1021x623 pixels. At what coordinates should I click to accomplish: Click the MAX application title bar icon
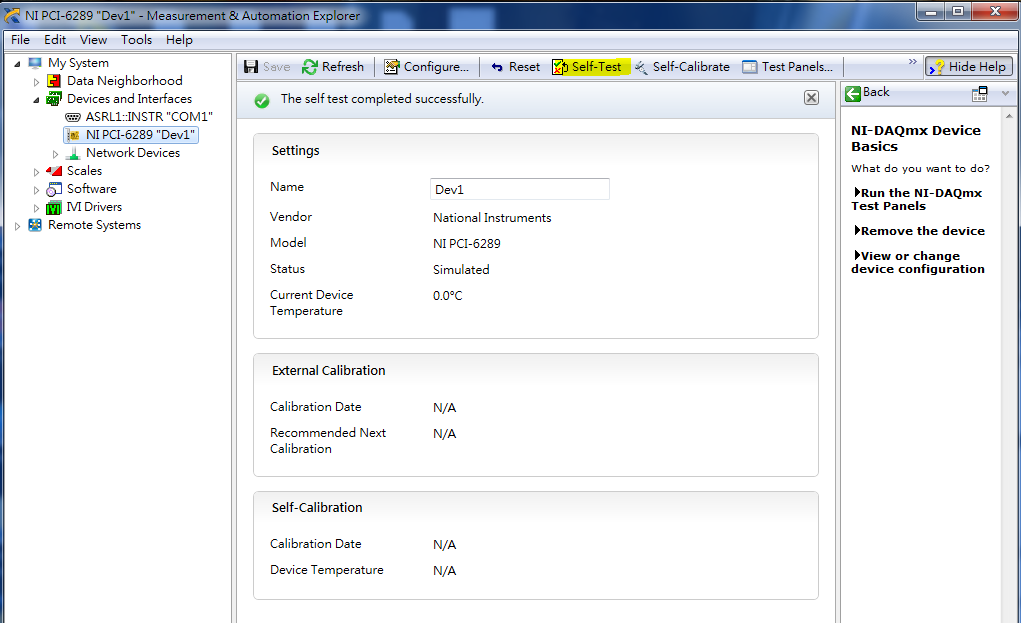pos(12,14)
